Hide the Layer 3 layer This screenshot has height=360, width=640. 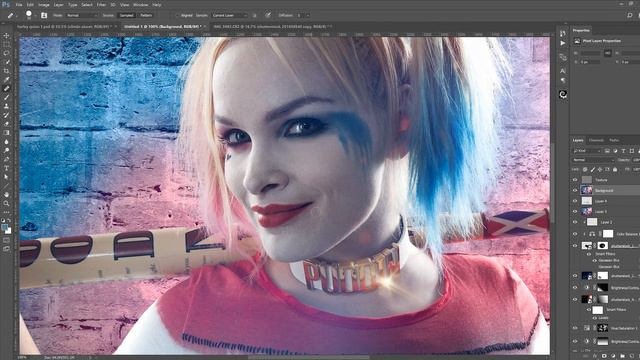575,211
